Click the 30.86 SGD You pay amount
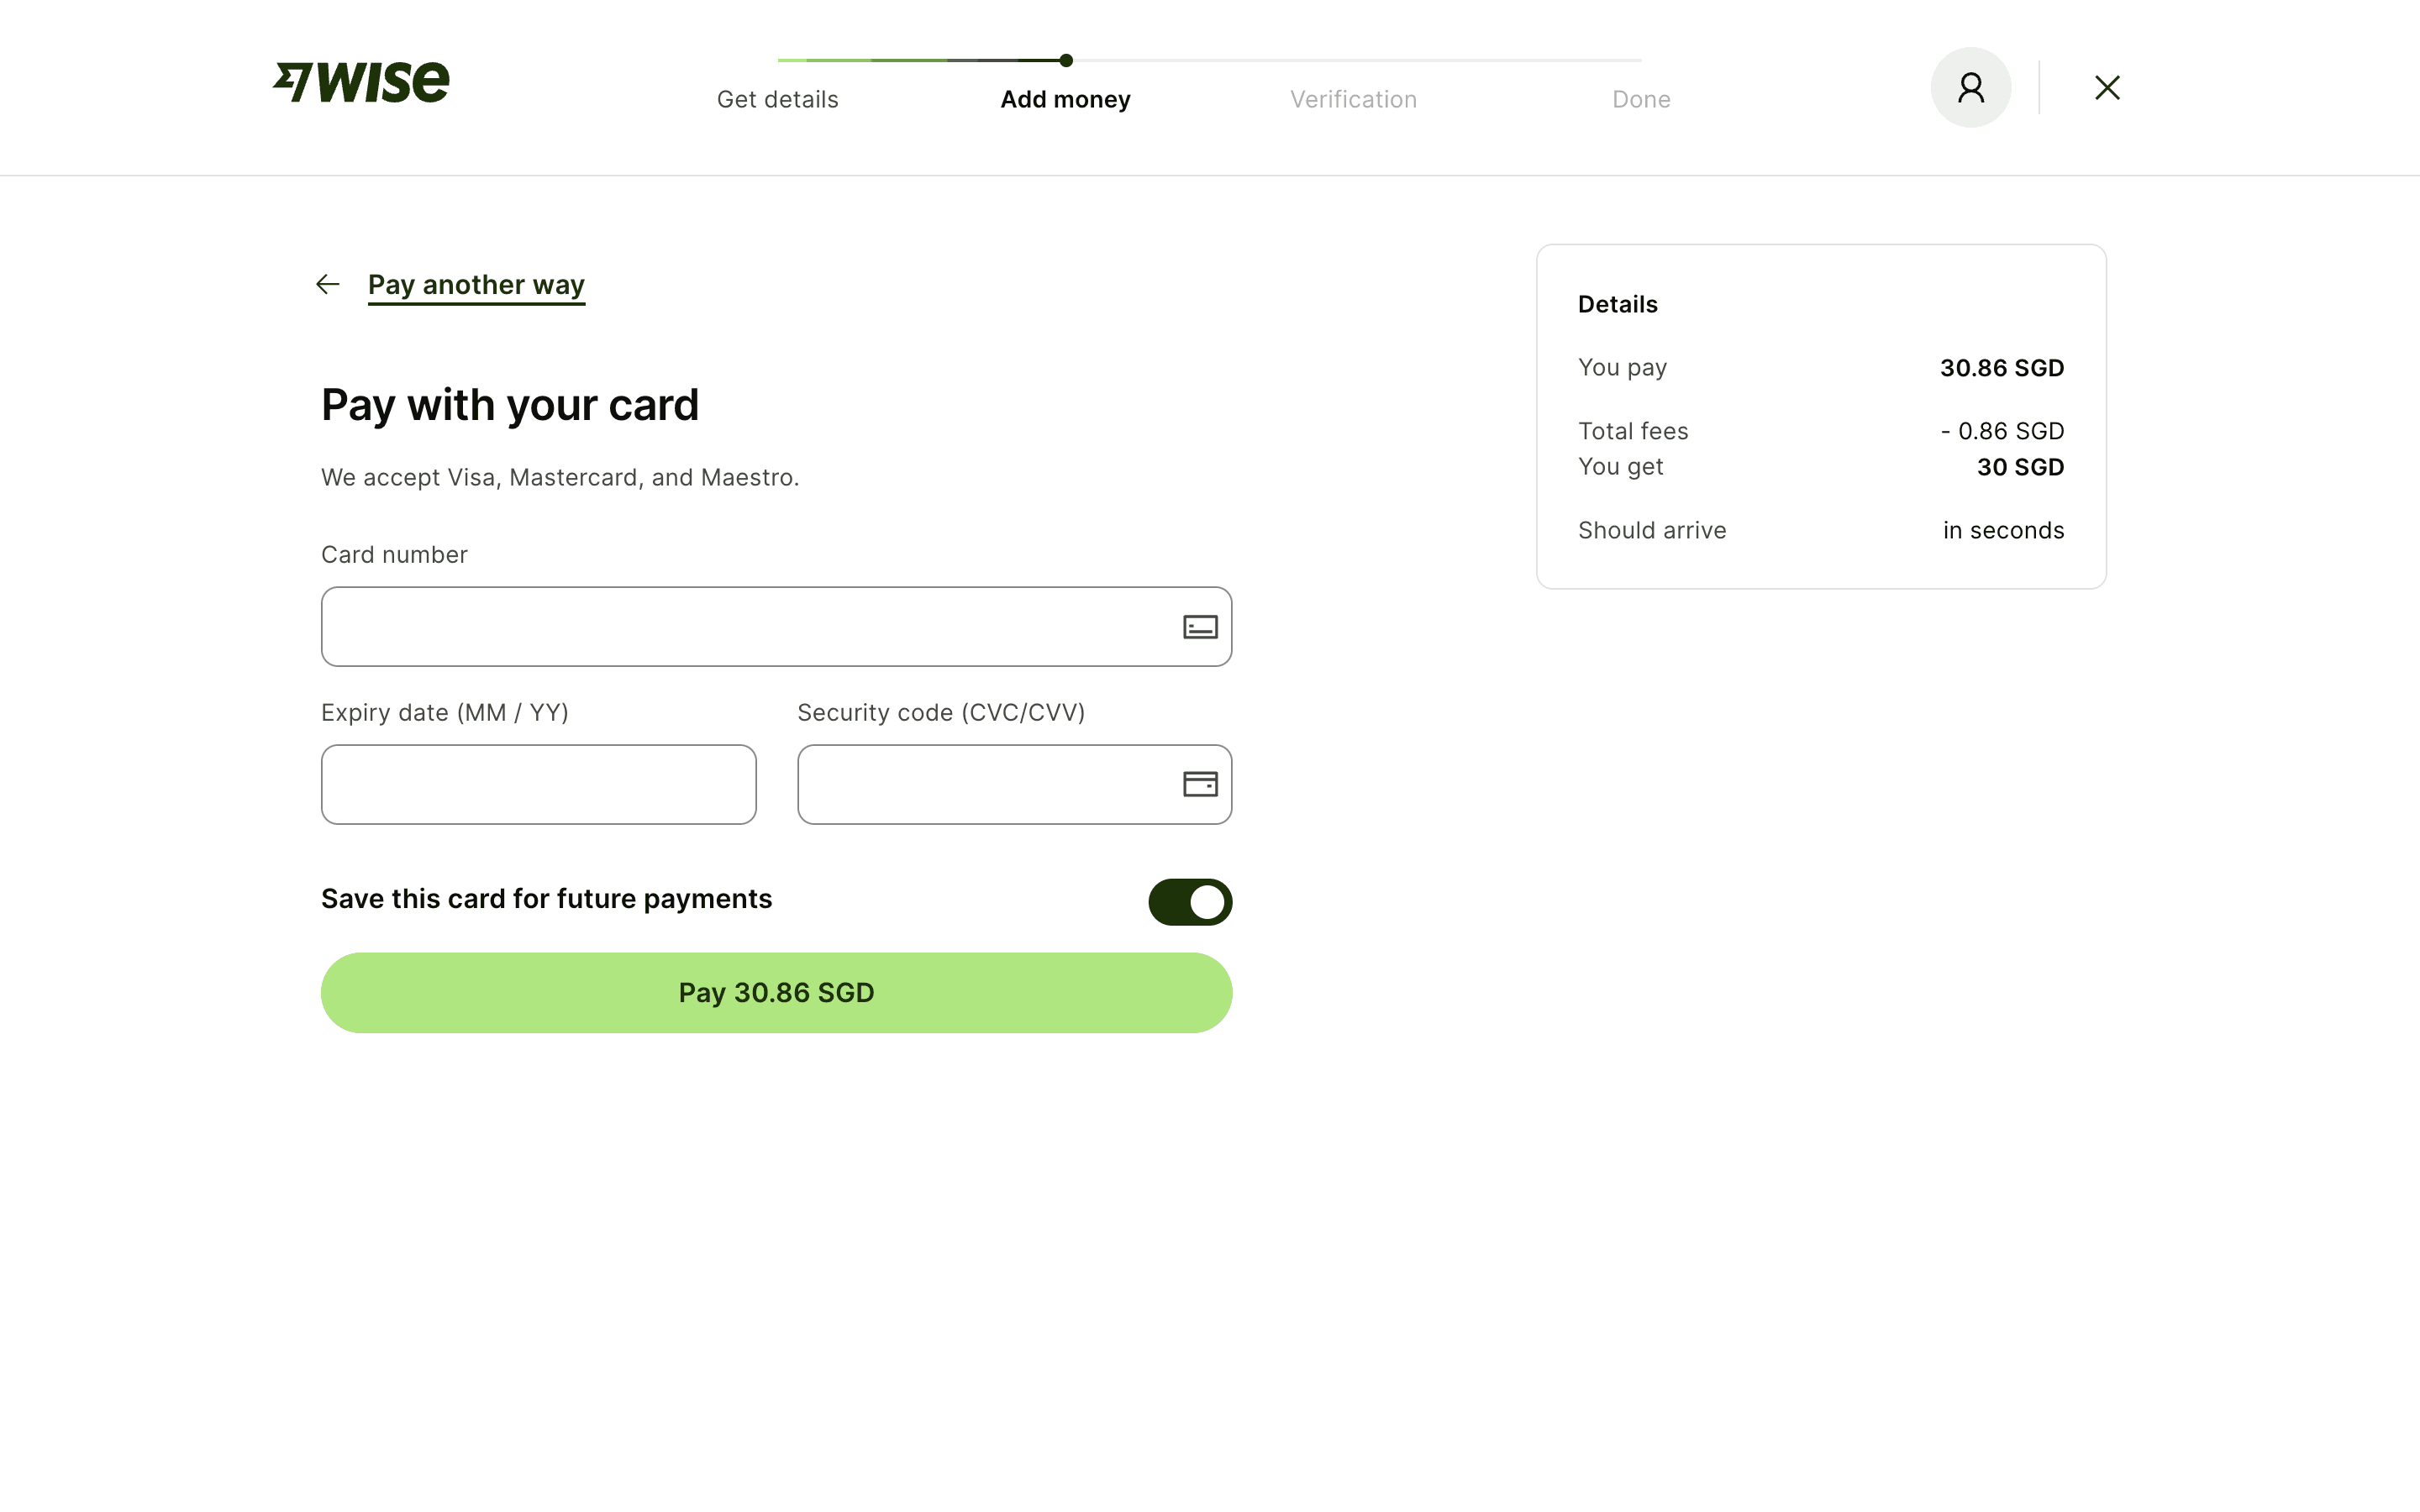2420x1512 pixels. coord(2001,368)
